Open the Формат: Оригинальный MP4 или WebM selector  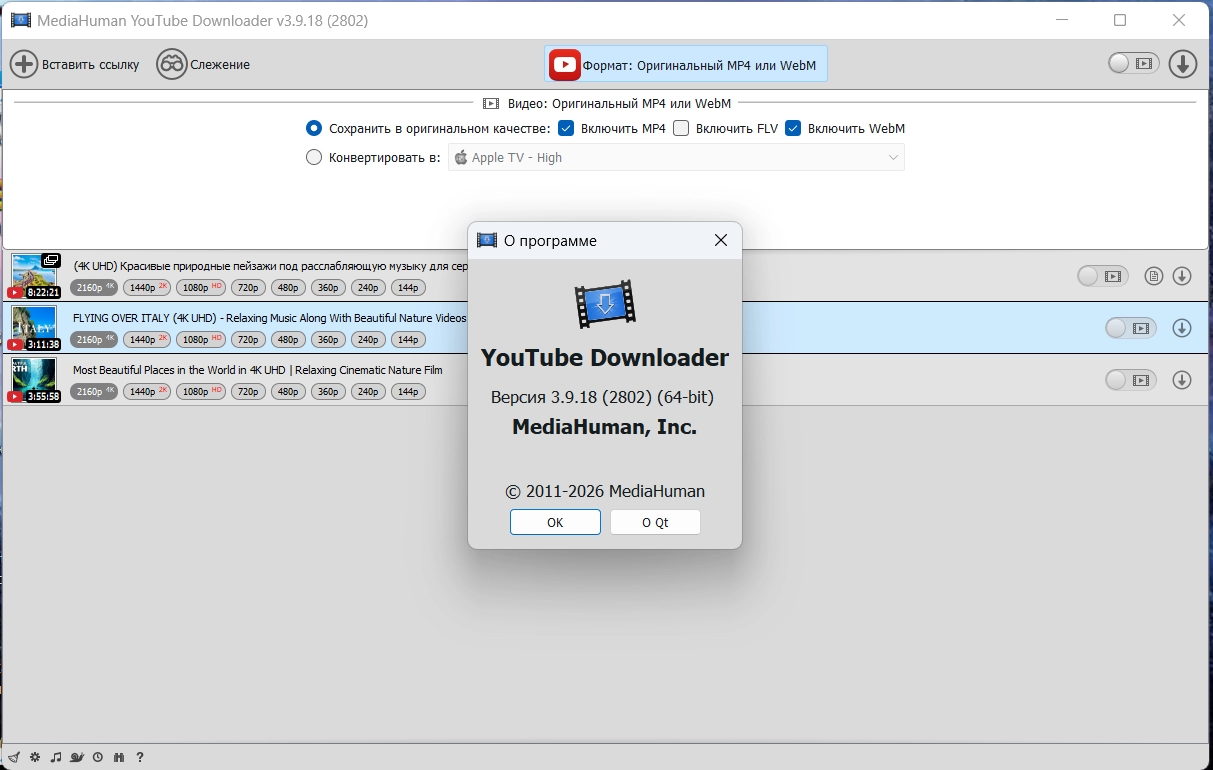coord(686,65)
